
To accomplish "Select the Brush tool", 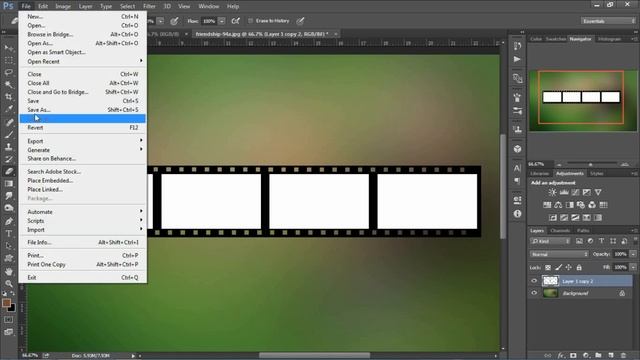I will click(x=9, y=135).
